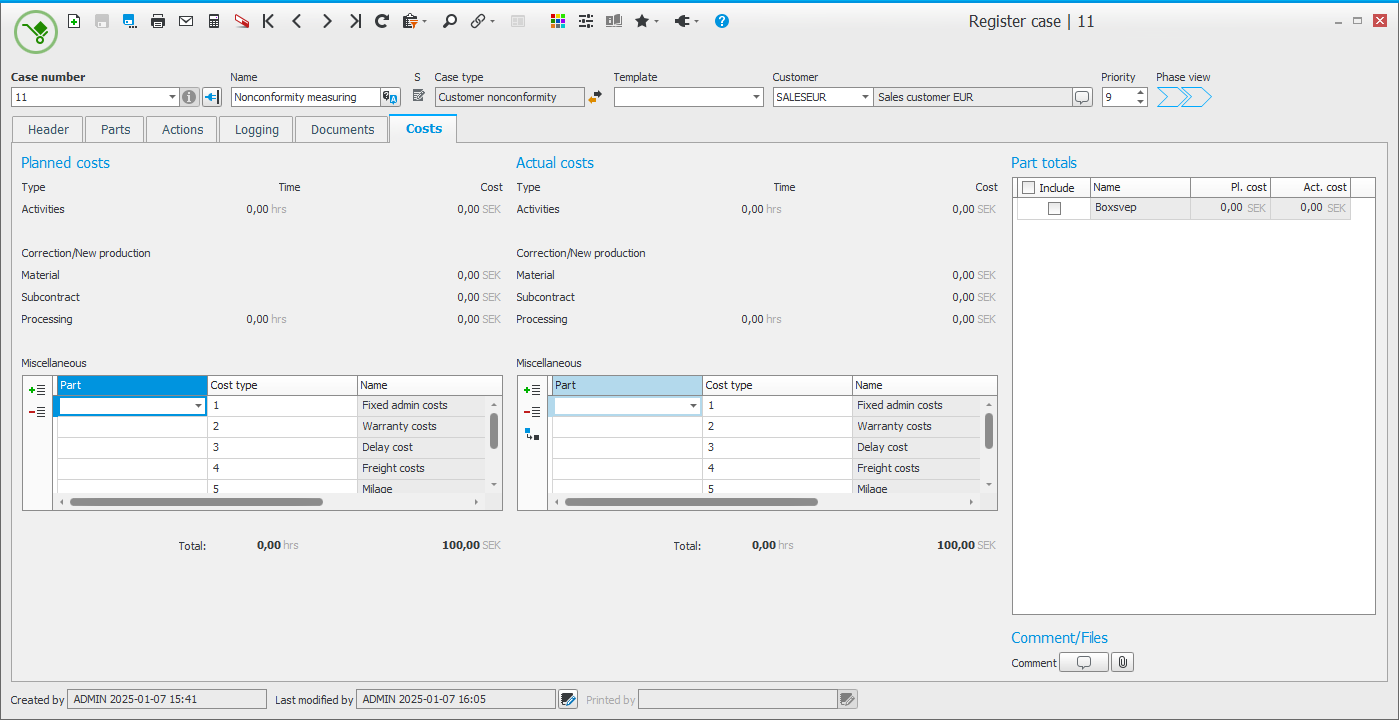Toggle the Include header checkbox
The image size is (1399, 720).
1028,188
